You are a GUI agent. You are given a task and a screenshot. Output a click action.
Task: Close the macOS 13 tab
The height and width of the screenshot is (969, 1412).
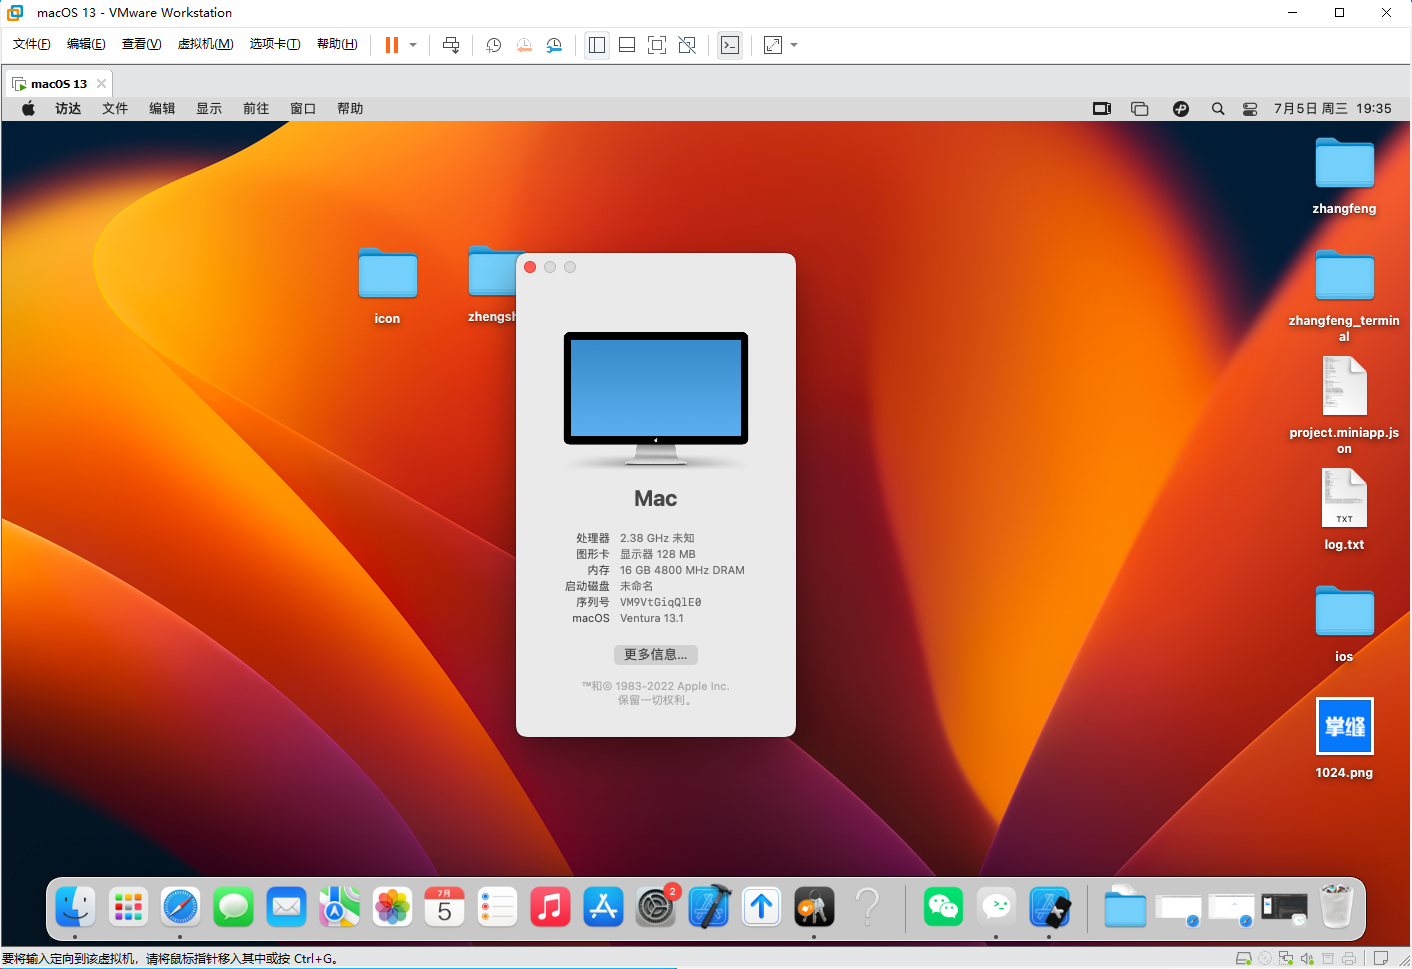click(x=101, y=84)
